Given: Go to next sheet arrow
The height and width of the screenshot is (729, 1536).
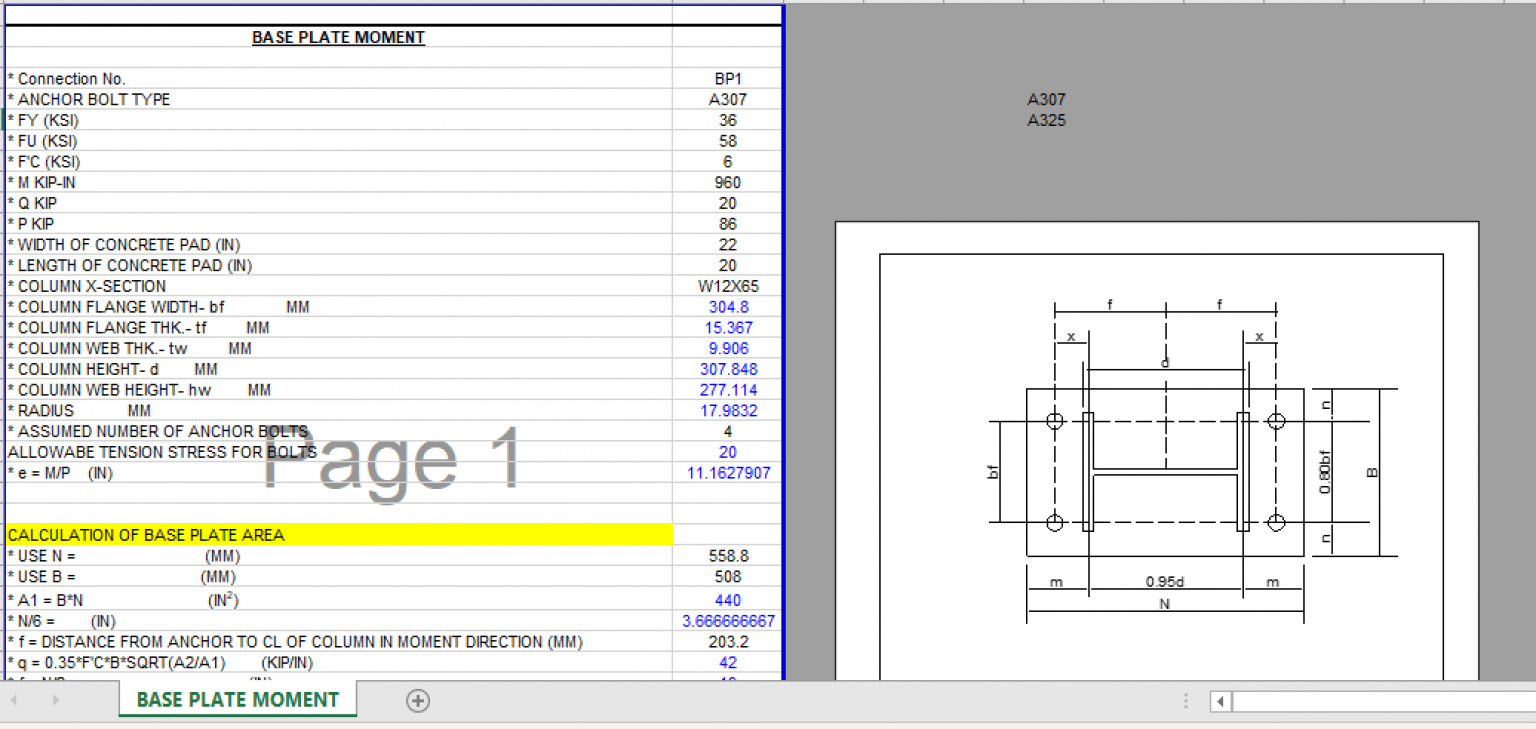Looking at the screenshot, I should pos(56,700).
